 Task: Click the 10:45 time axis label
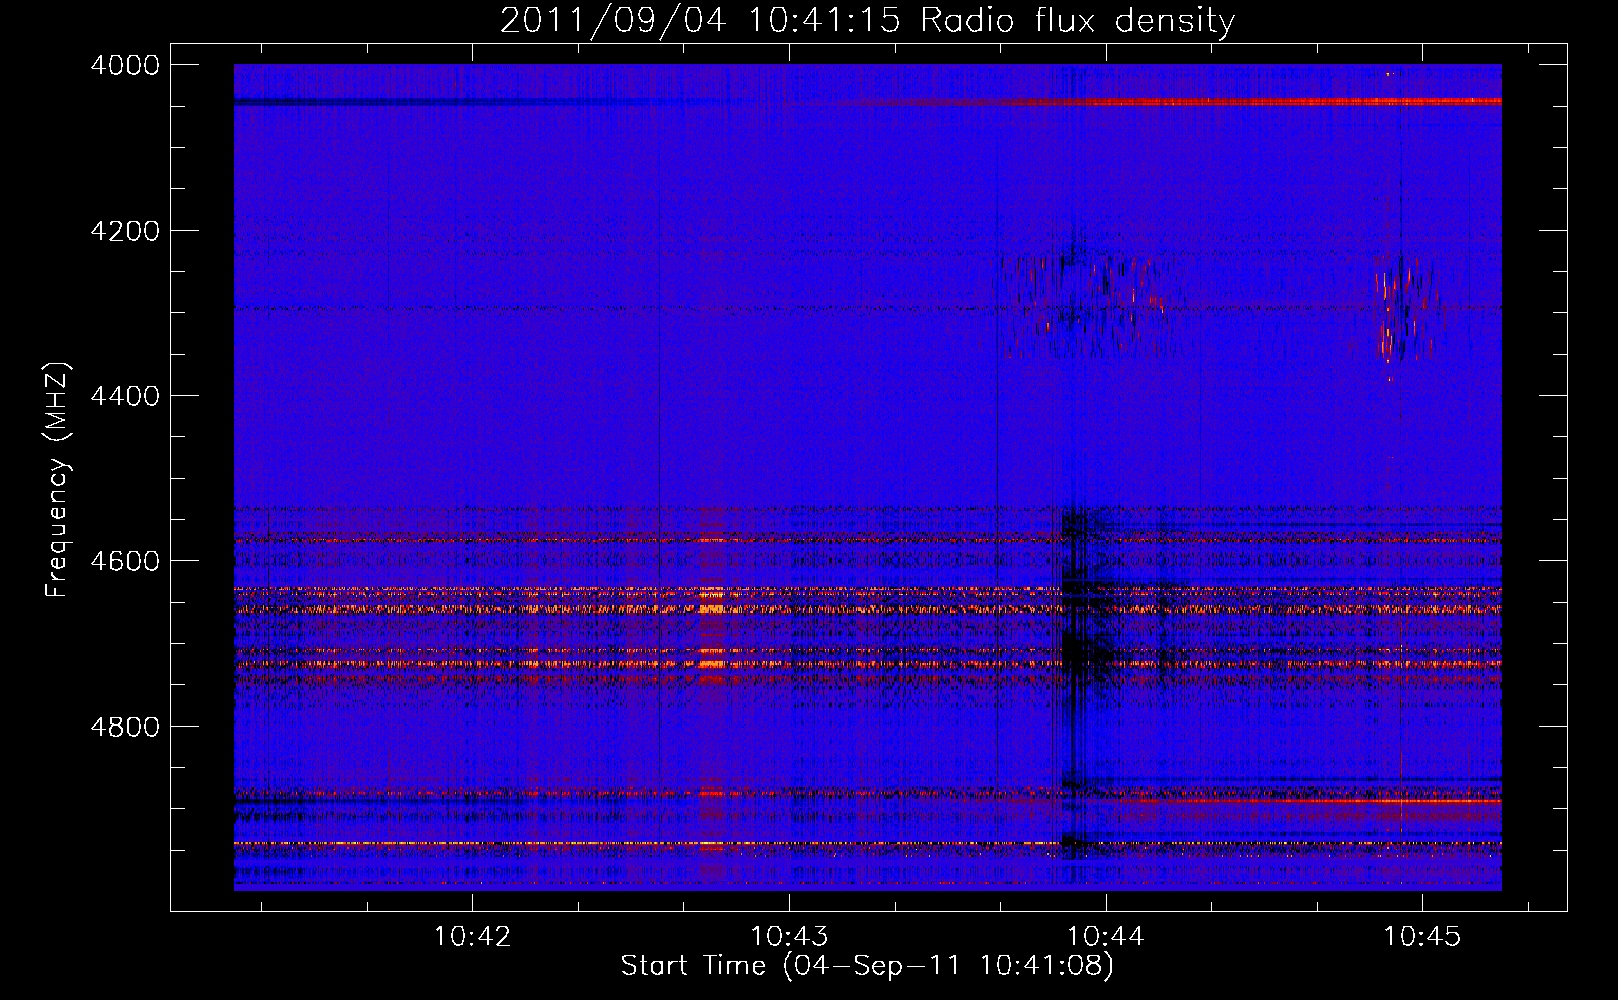pyautogui.click(x=1421, y=936)
